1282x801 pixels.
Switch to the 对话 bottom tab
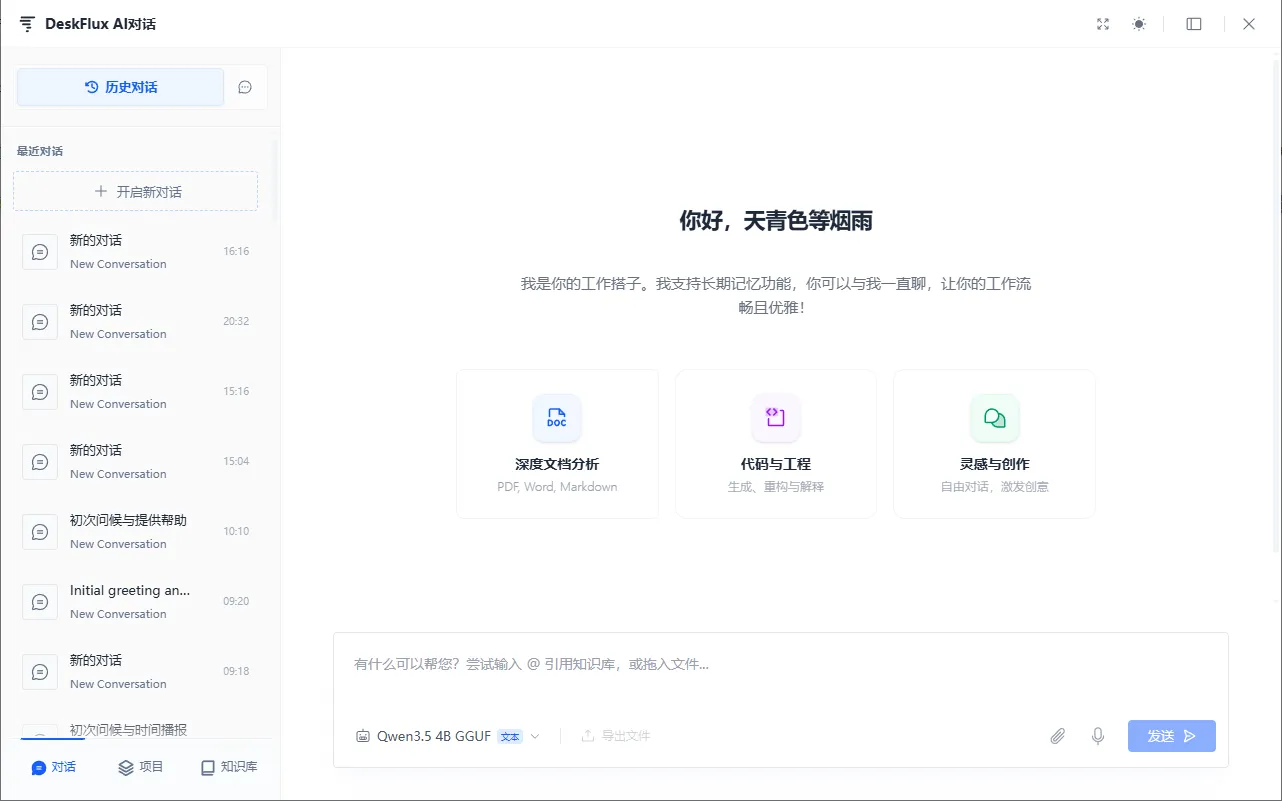(54, 767)
